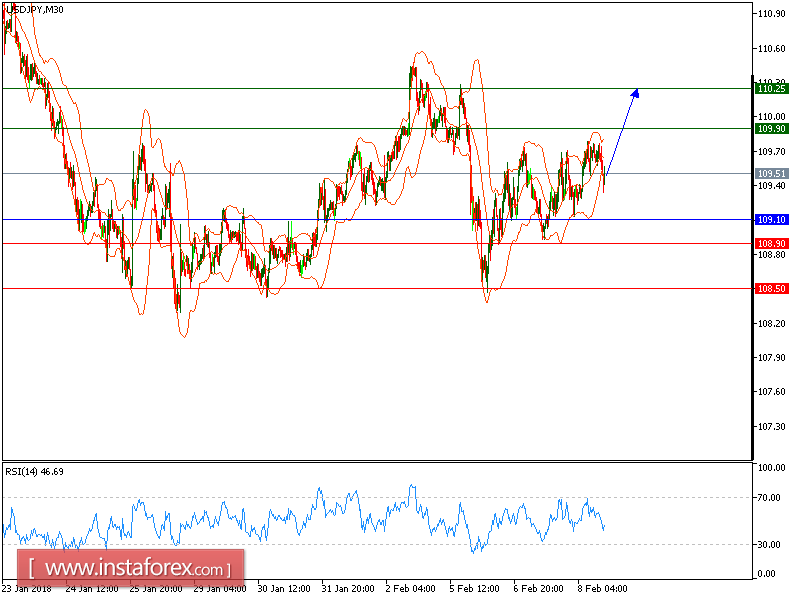Click the 110.90 price axis value
The image size is (800, 600).
point(771,14)
